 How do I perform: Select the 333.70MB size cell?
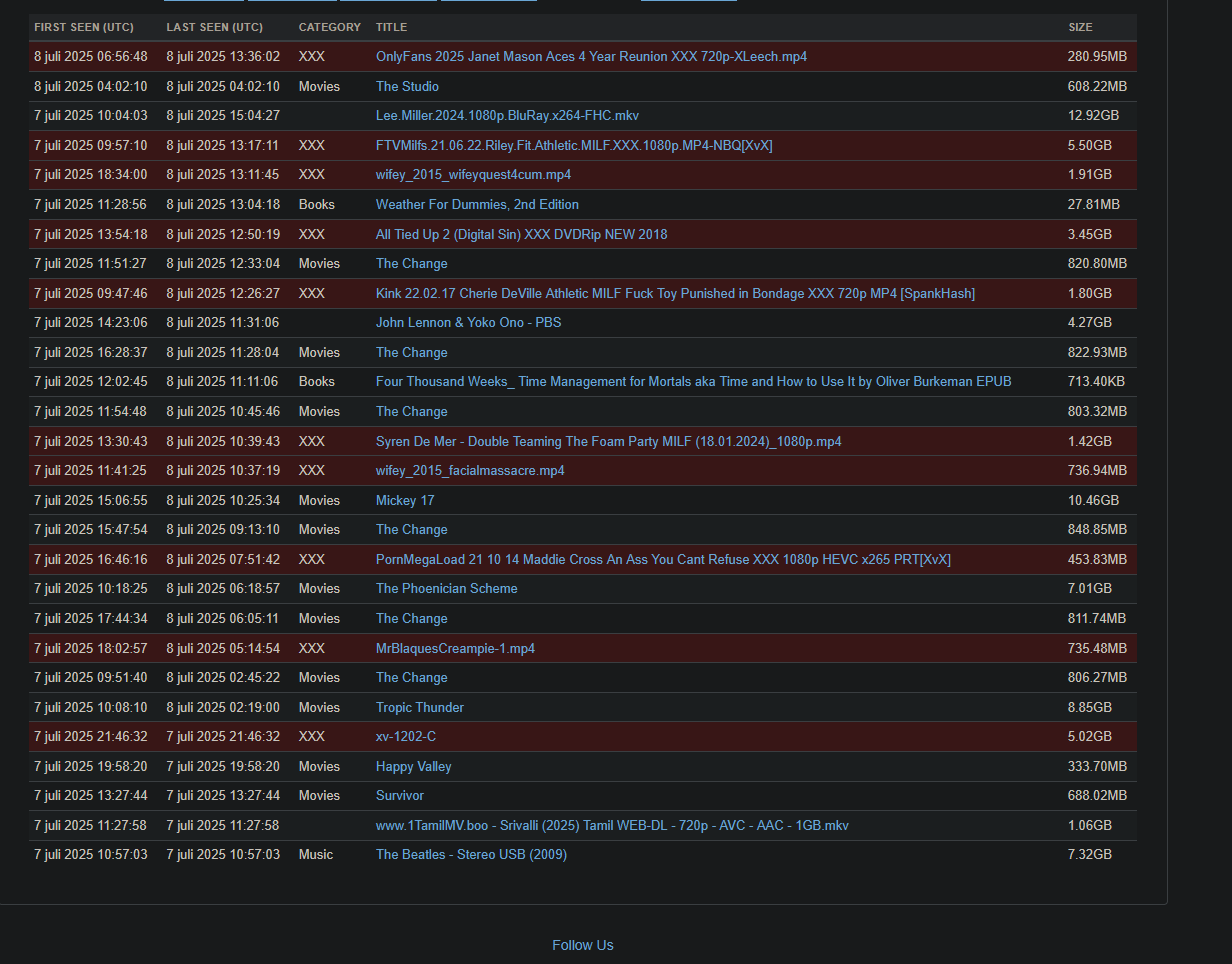pyautogui.click(x=1097, y=767)
